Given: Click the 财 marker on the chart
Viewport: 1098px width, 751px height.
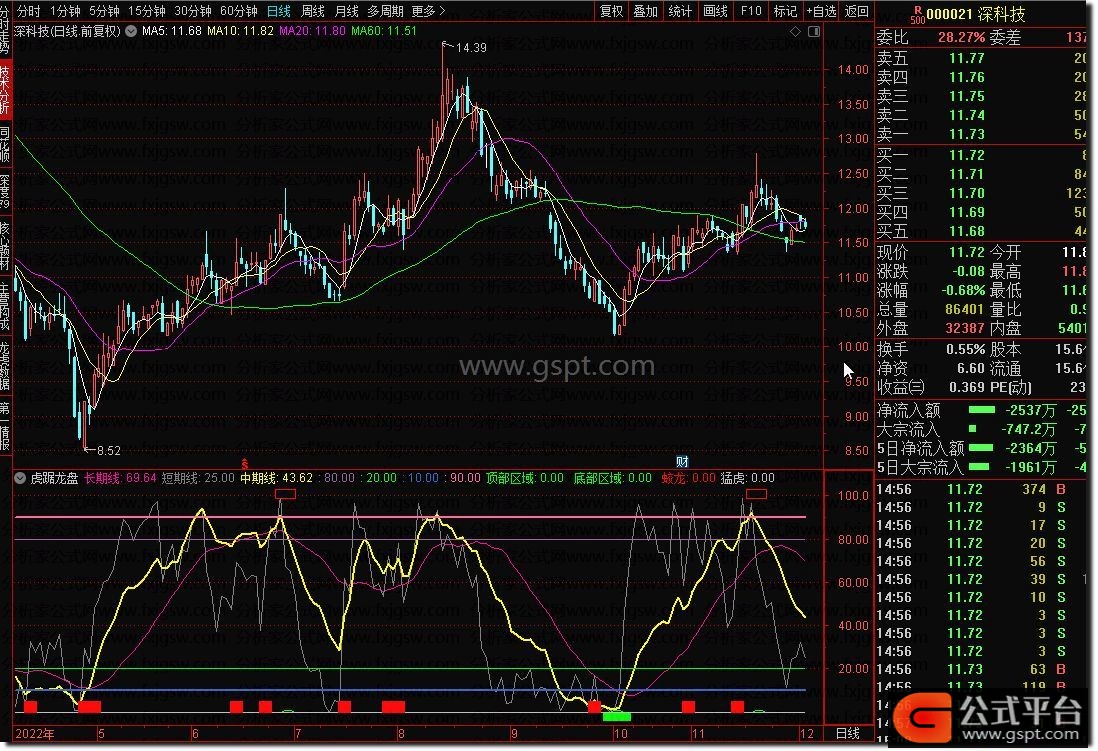Looking at the screenshot, I should pos(682,461).
